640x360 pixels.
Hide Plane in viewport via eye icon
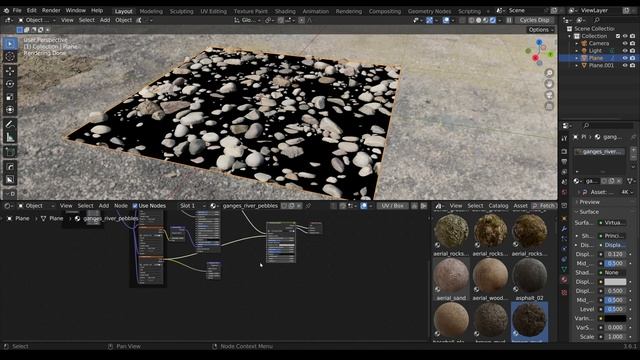tap(625, 58)
